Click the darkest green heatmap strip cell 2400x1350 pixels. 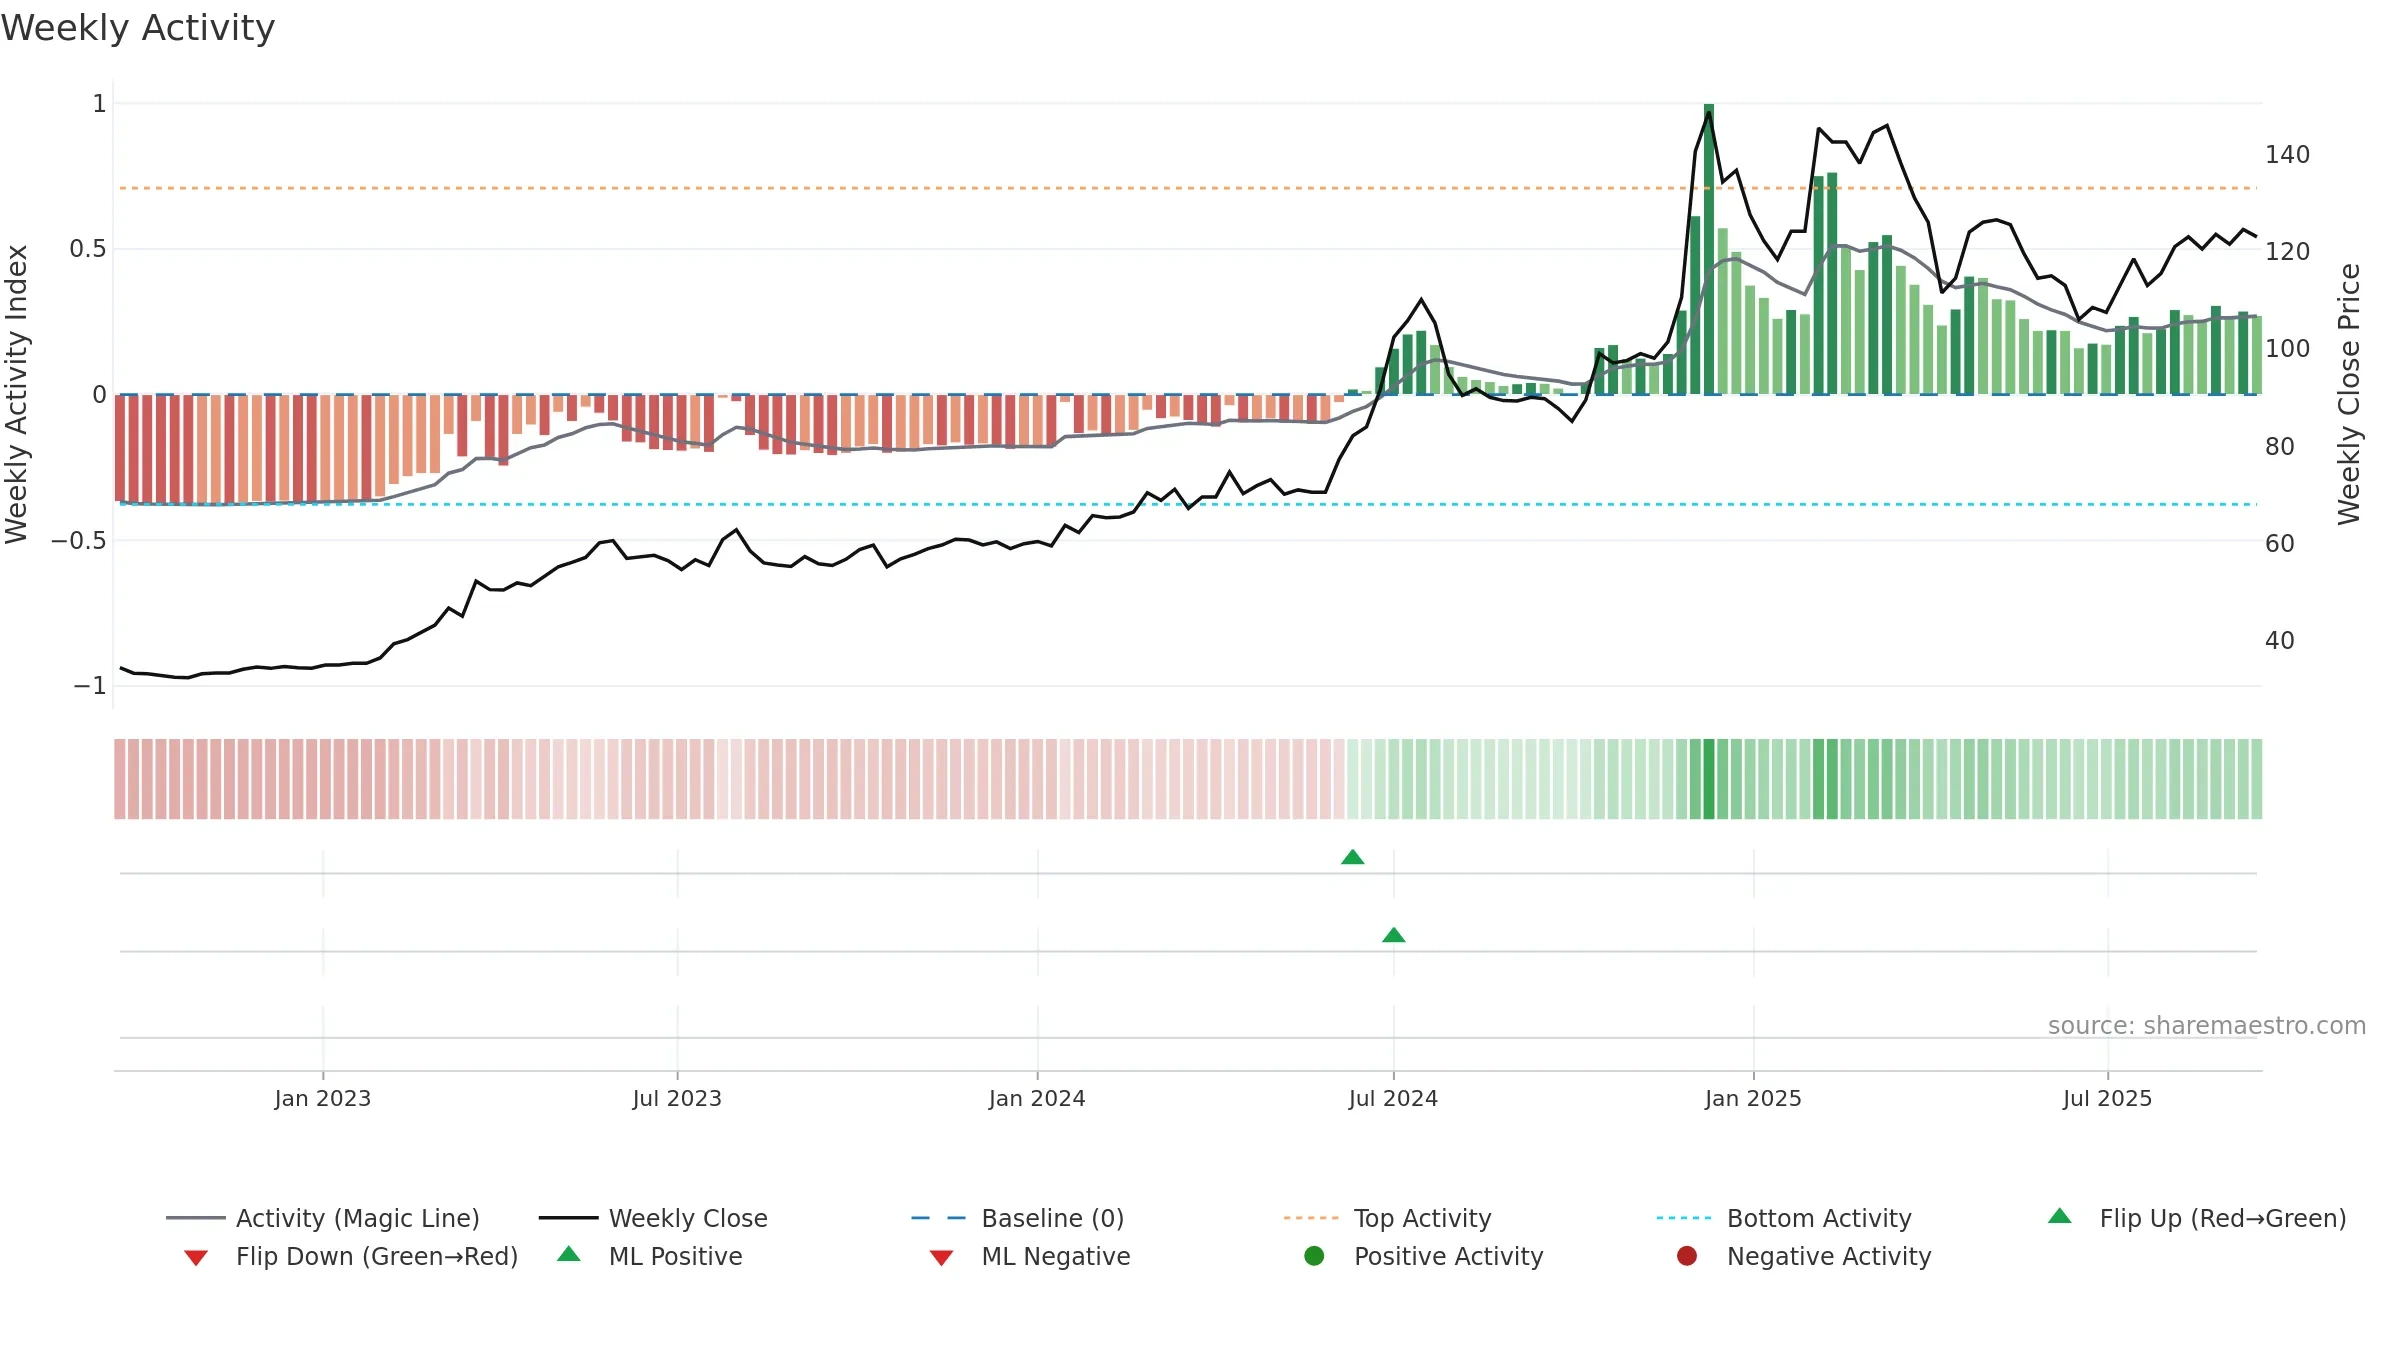pos(1709,779)
